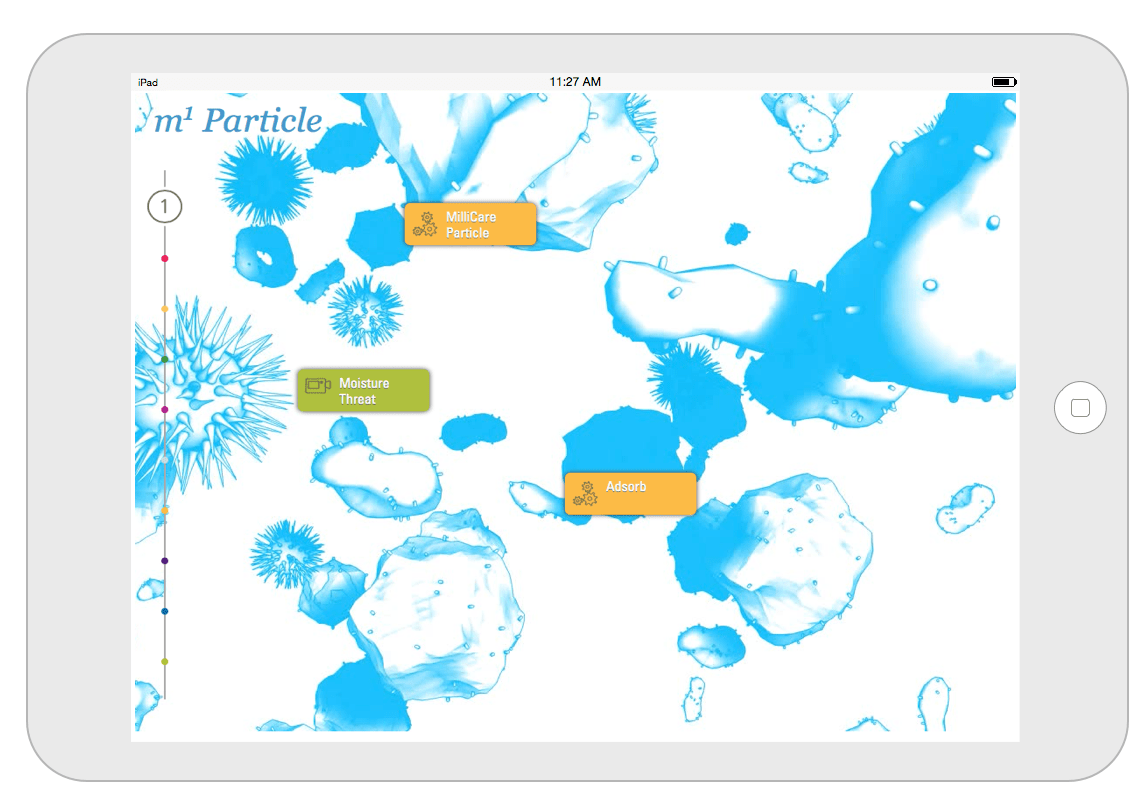Tap the orange timeline dot
Viewport: 1147px width, 792px height.
pos(163,510)
